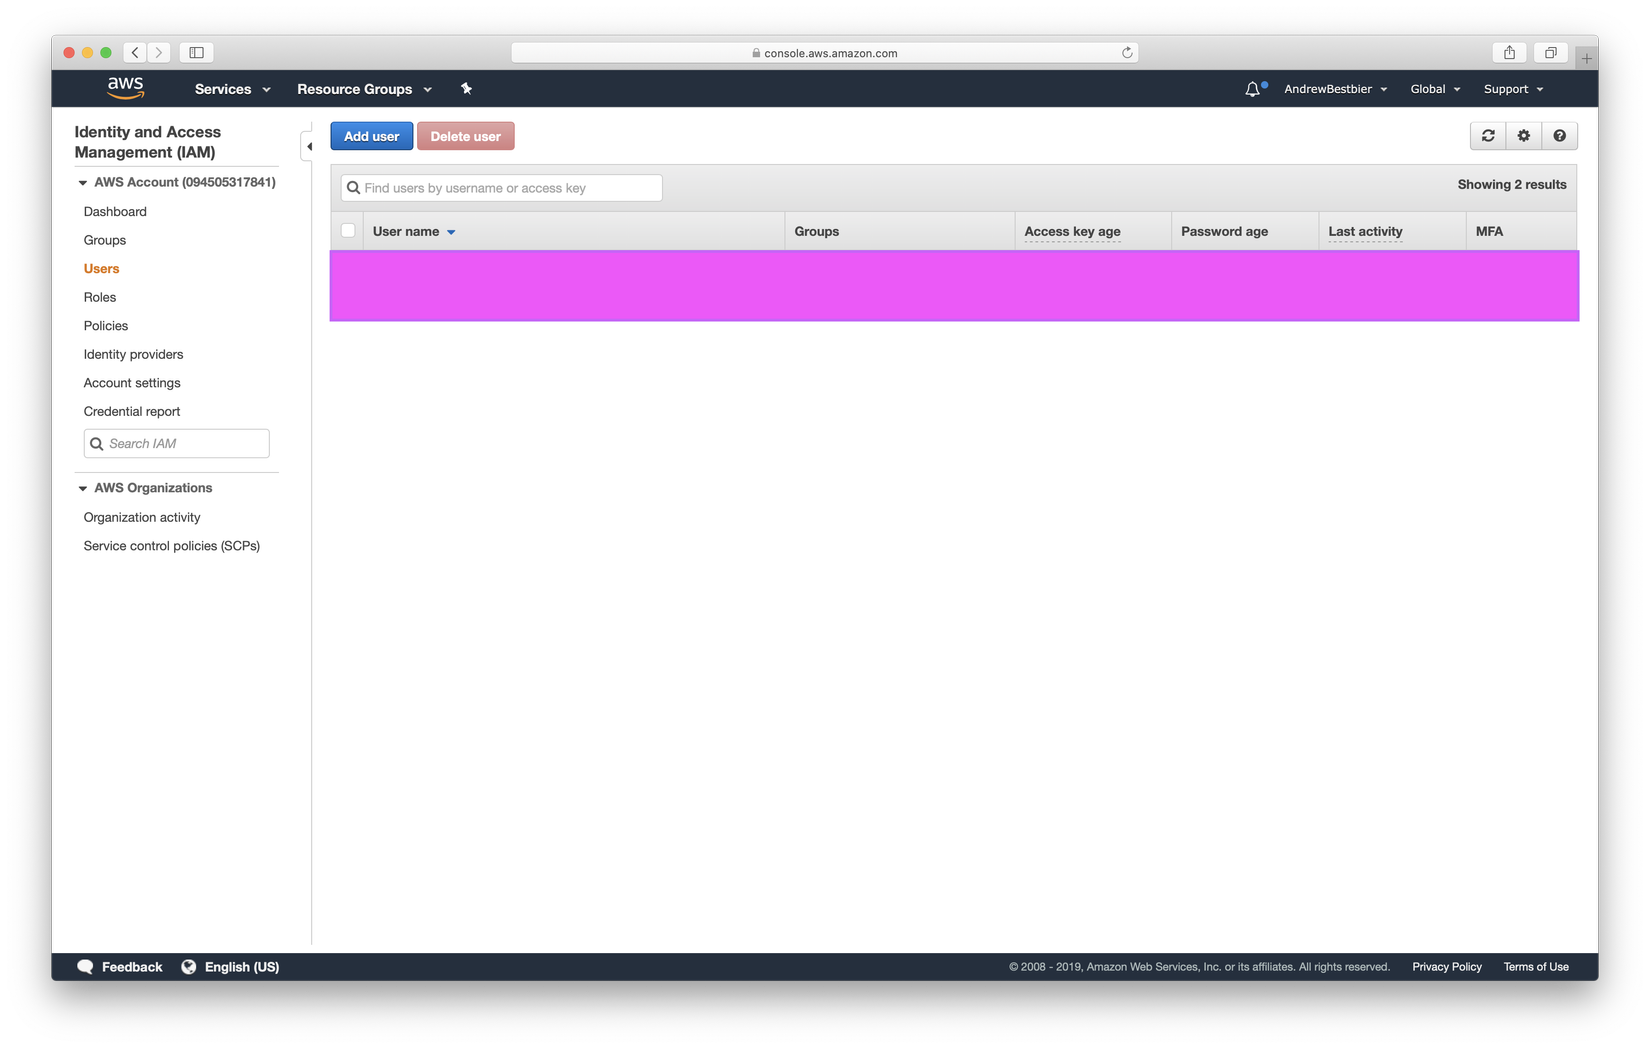The height and width of the screenshot is (1049, 1650).
Task: Click the Safari forward arrow
Action: coord(159,52)
